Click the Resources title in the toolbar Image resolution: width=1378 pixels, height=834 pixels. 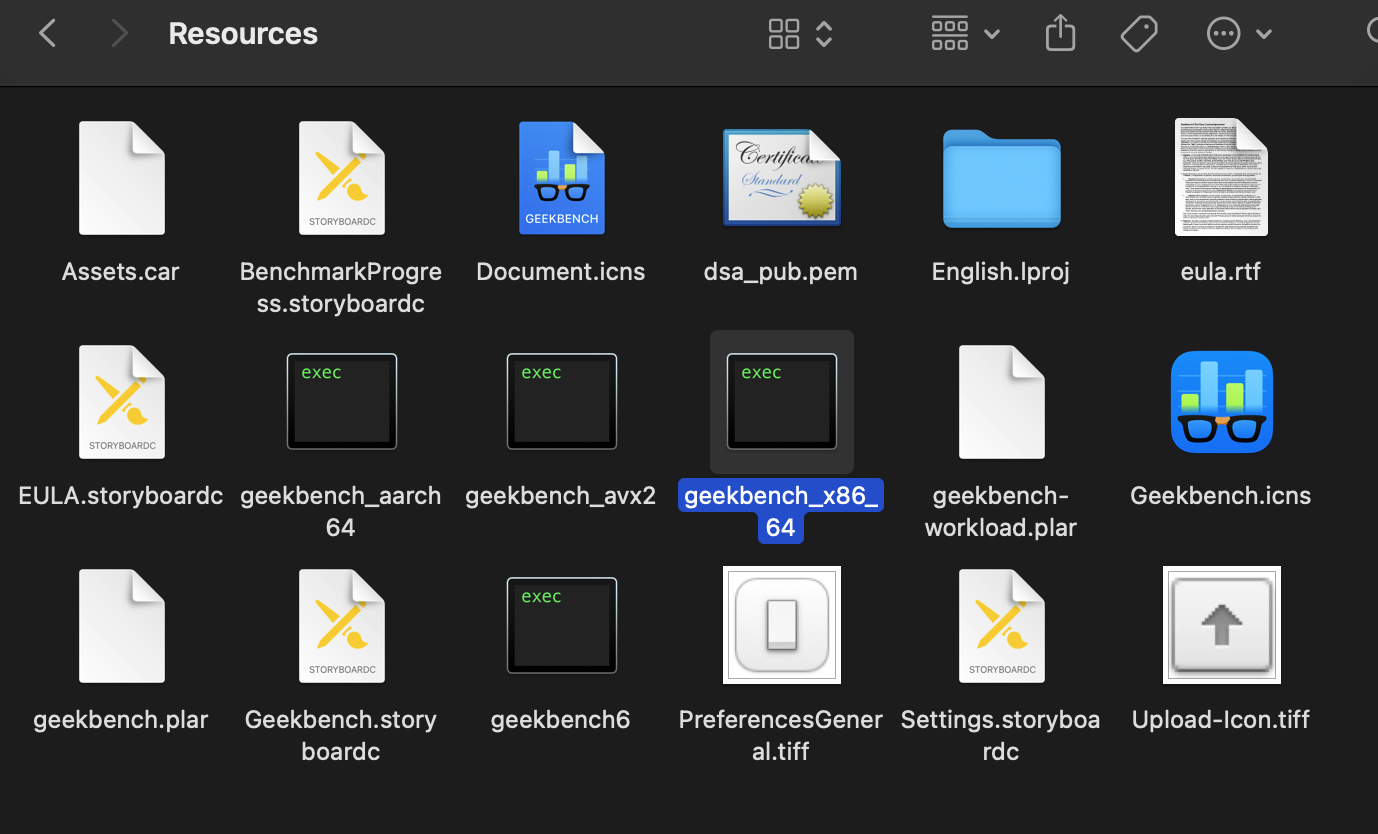(x=242, y=33)
